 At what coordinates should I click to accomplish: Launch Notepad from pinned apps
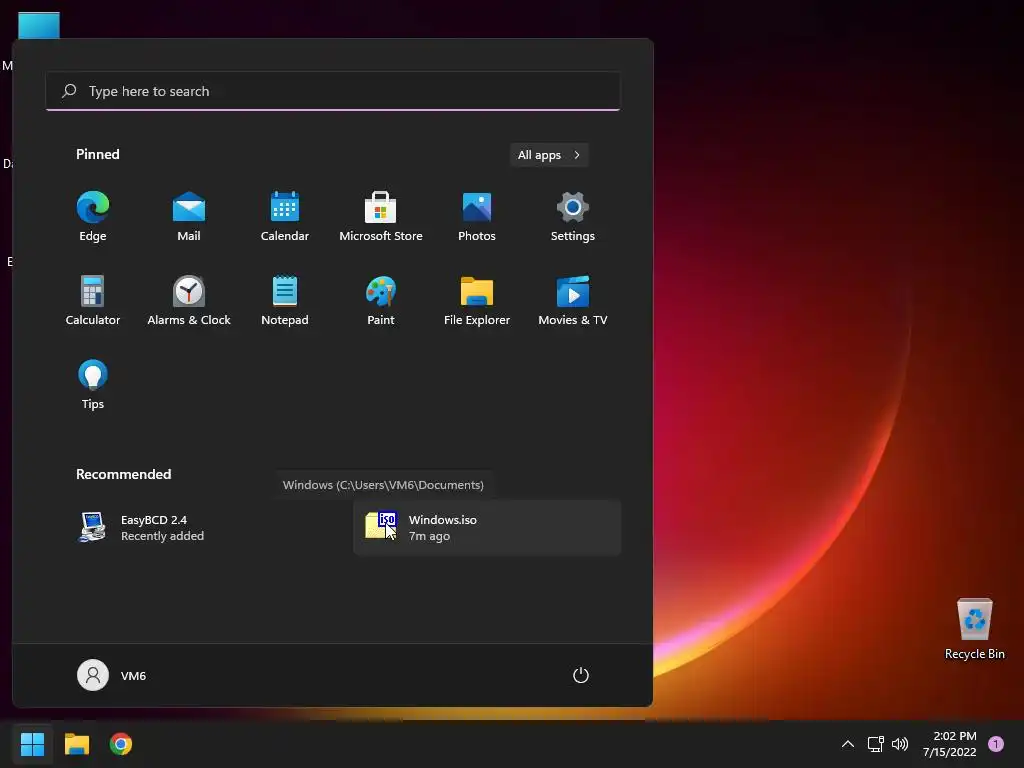click(285, 300)
